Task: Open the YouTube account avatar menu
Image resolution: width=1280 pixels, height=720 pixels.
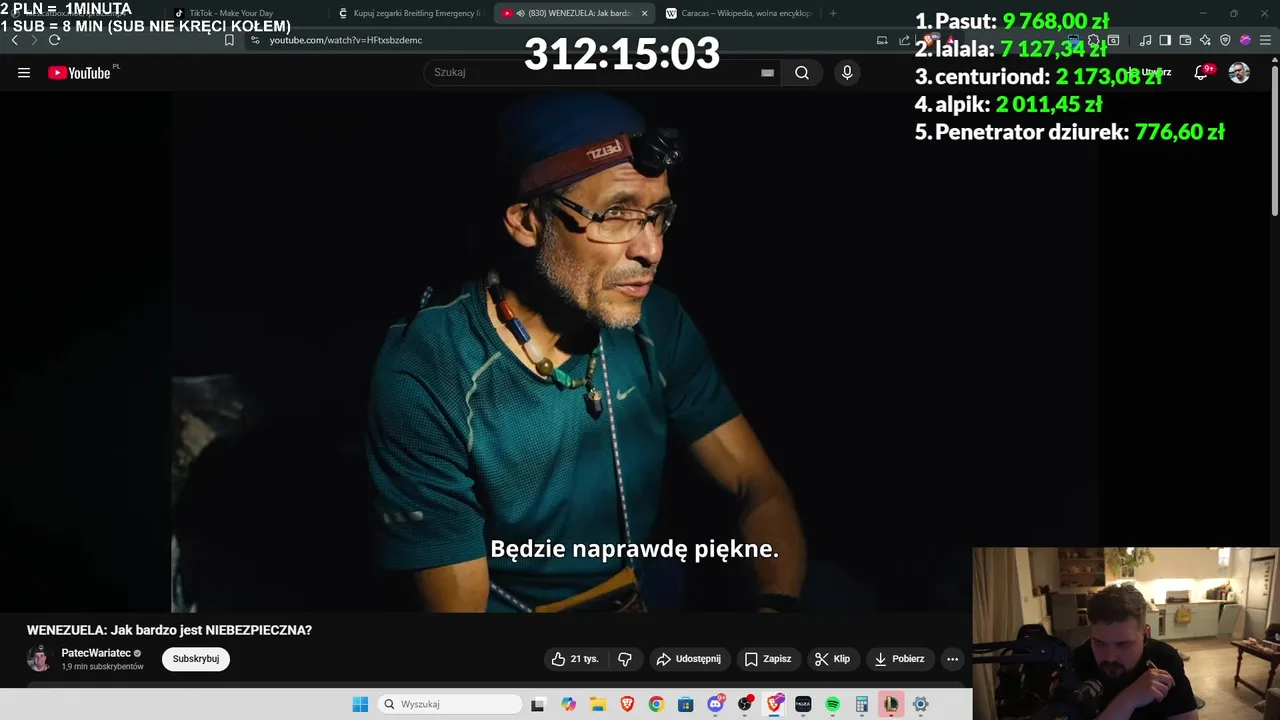Action: pos(1239,72)
